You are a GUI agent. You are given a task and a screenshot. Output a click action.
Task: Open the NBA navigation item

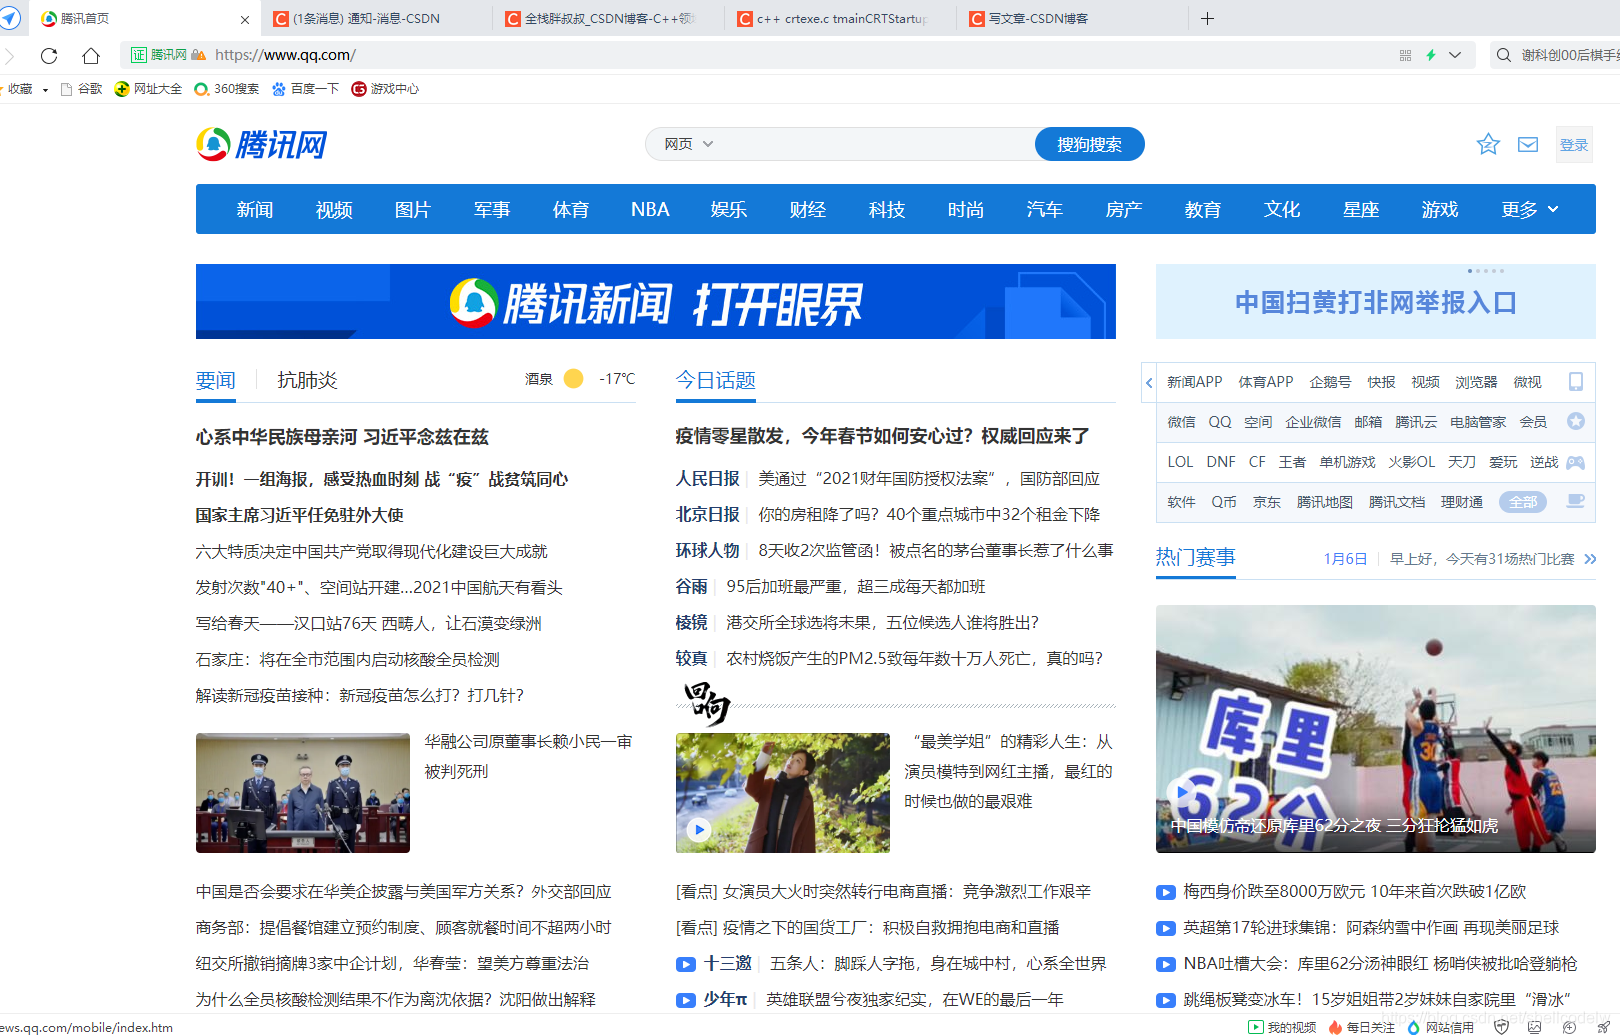650,209
